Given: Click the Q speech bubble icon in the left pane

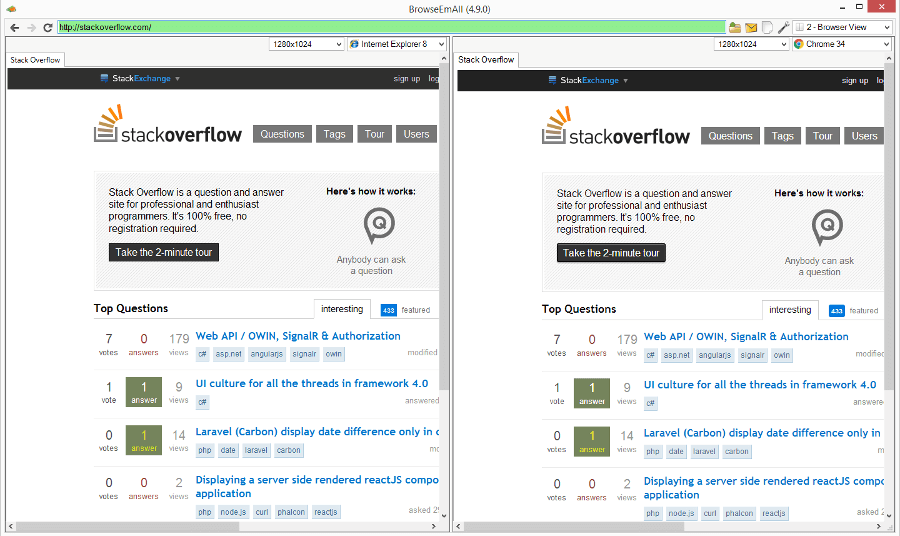Looking at the screenshot, I should click(379, 225).
